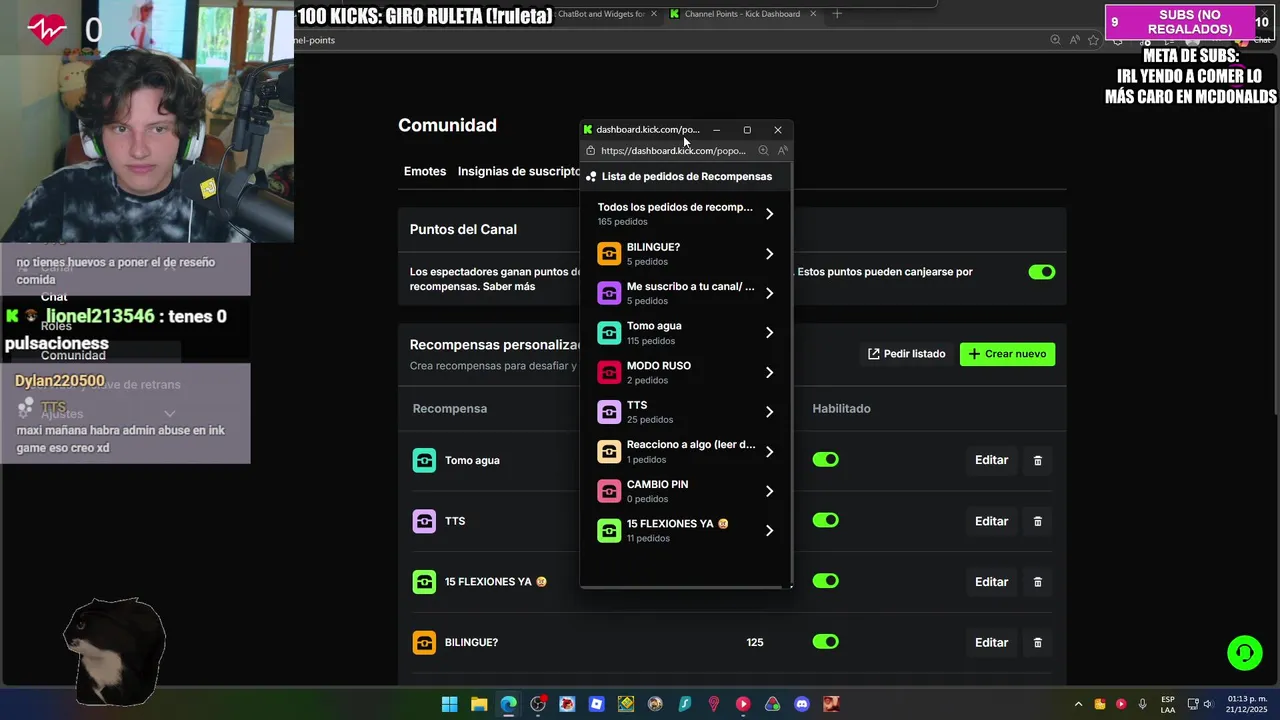Click read aloud icon in popup address bar

[782, 151]
